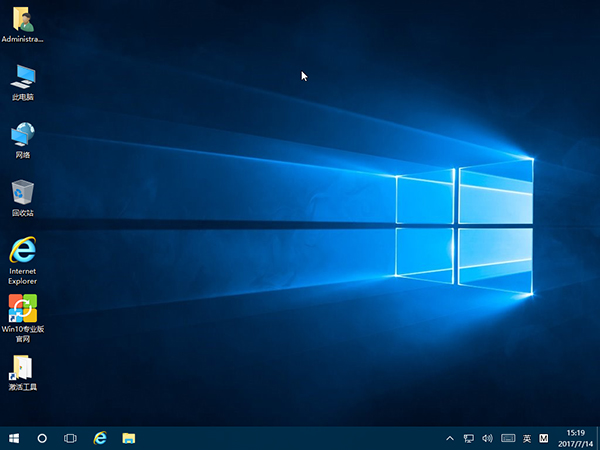The width and height of the screenshot is (600, 450).
Task: Open File Explorer from the taskbar
Action: [x=129, y=438]
